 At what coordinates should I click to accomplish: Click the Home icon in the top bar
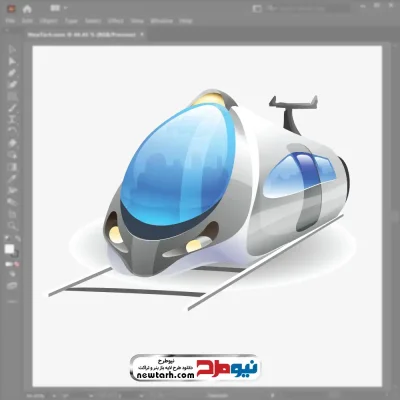pyautogui.click(x=27, y=9)
